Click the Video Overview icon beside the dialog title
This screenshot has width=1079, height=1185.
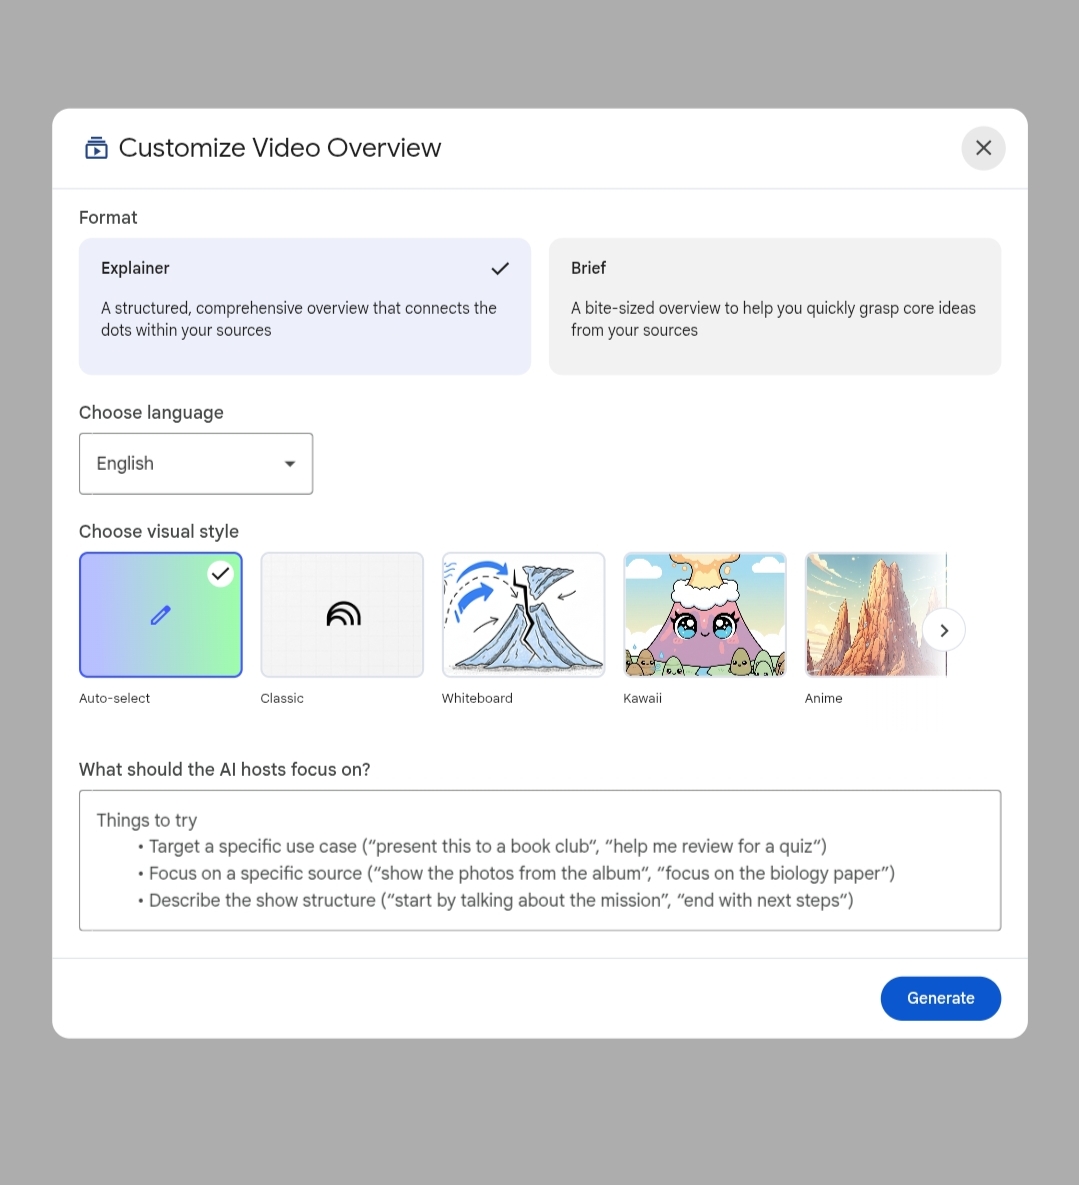[96, 147]
